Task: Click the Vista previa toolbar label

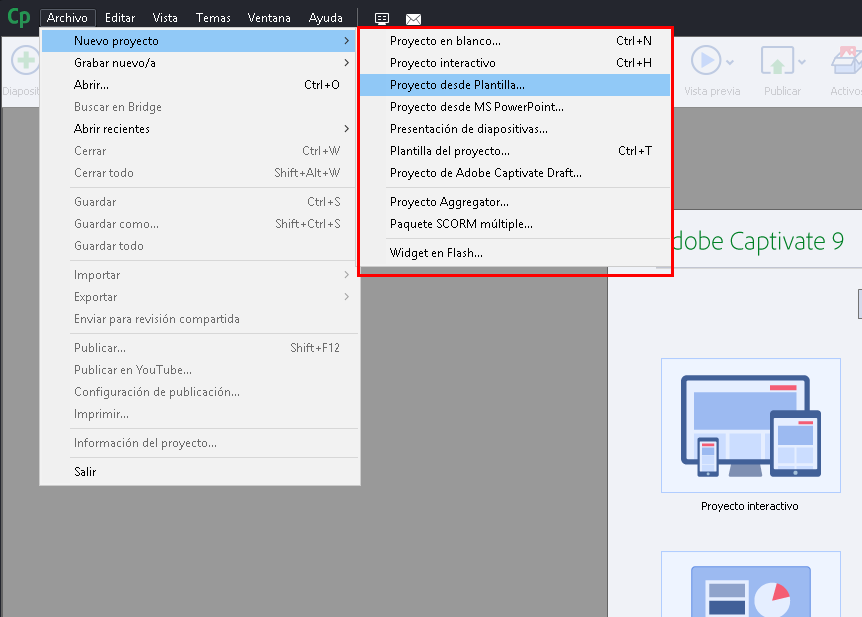Action: (712, 91)
